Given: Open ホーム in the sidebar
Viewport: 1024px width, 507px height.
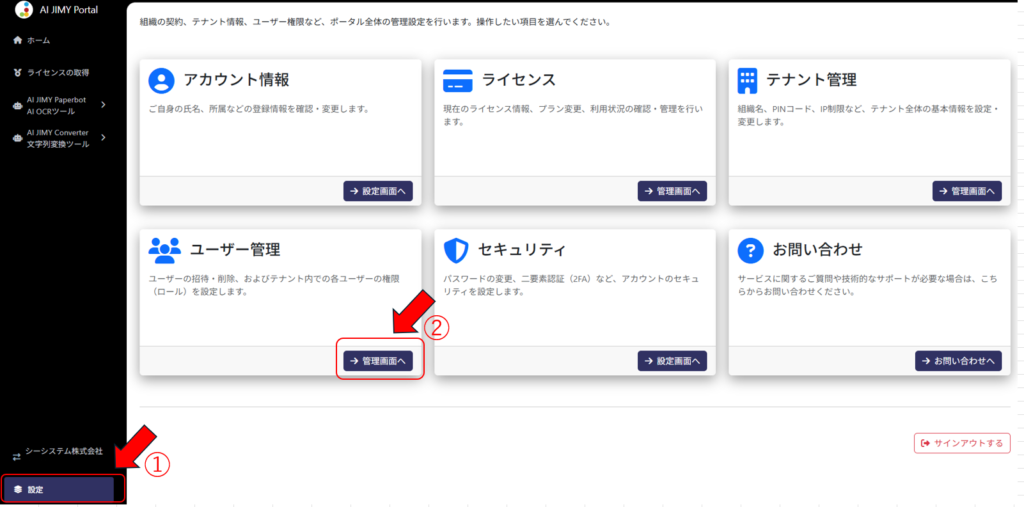Looking at the screenshot, I should [38, 40].
